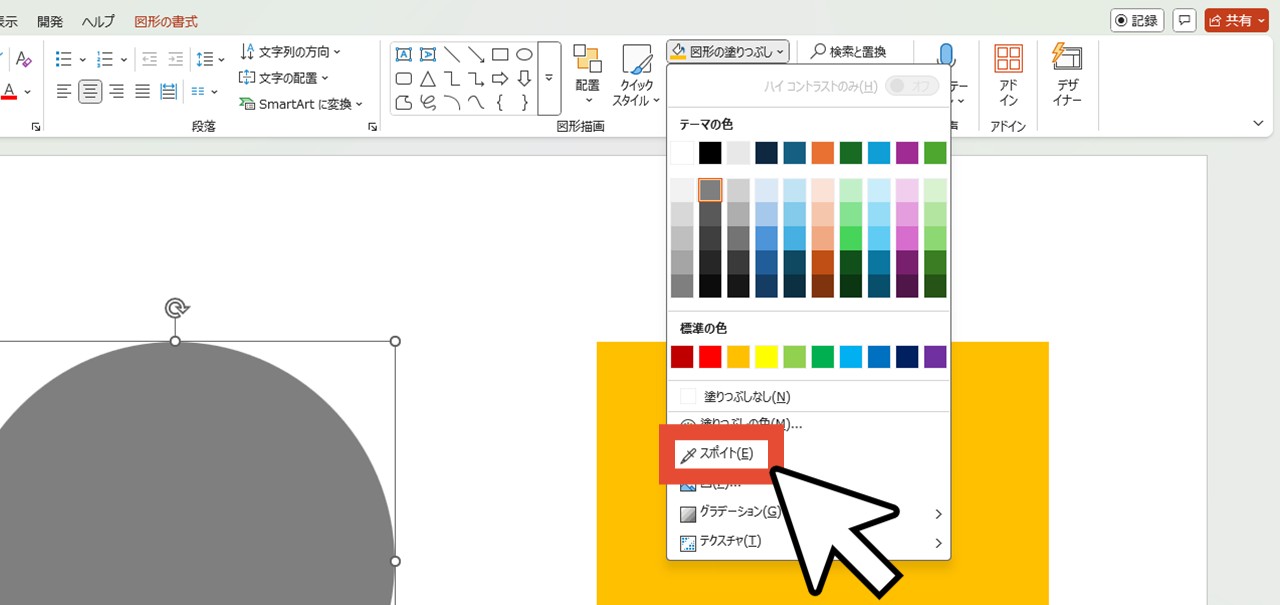The image size is (1280, 605).
Task: Toggle justify text alignment
Action: coord(142,92)
